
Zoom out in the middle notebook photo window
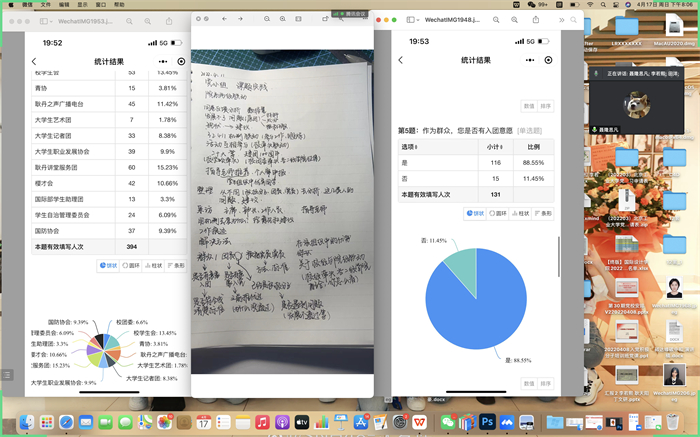coord(267,19)
